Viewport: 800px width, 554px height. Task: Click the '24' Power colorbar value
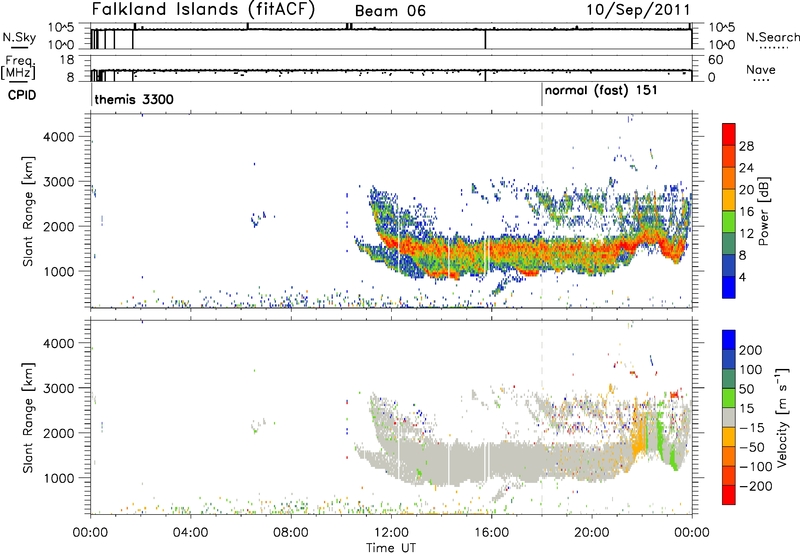746,168
